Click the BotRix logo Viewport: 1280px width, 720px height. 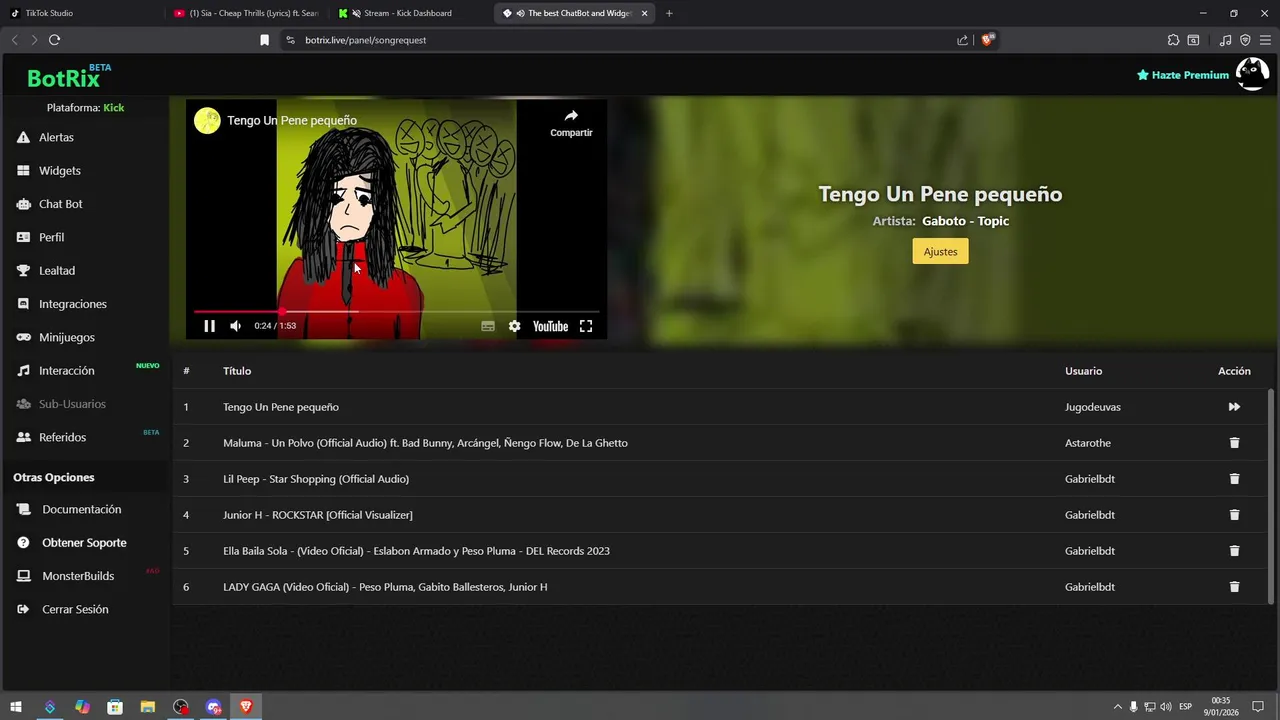pyautogui.click(x=69, y=77)
